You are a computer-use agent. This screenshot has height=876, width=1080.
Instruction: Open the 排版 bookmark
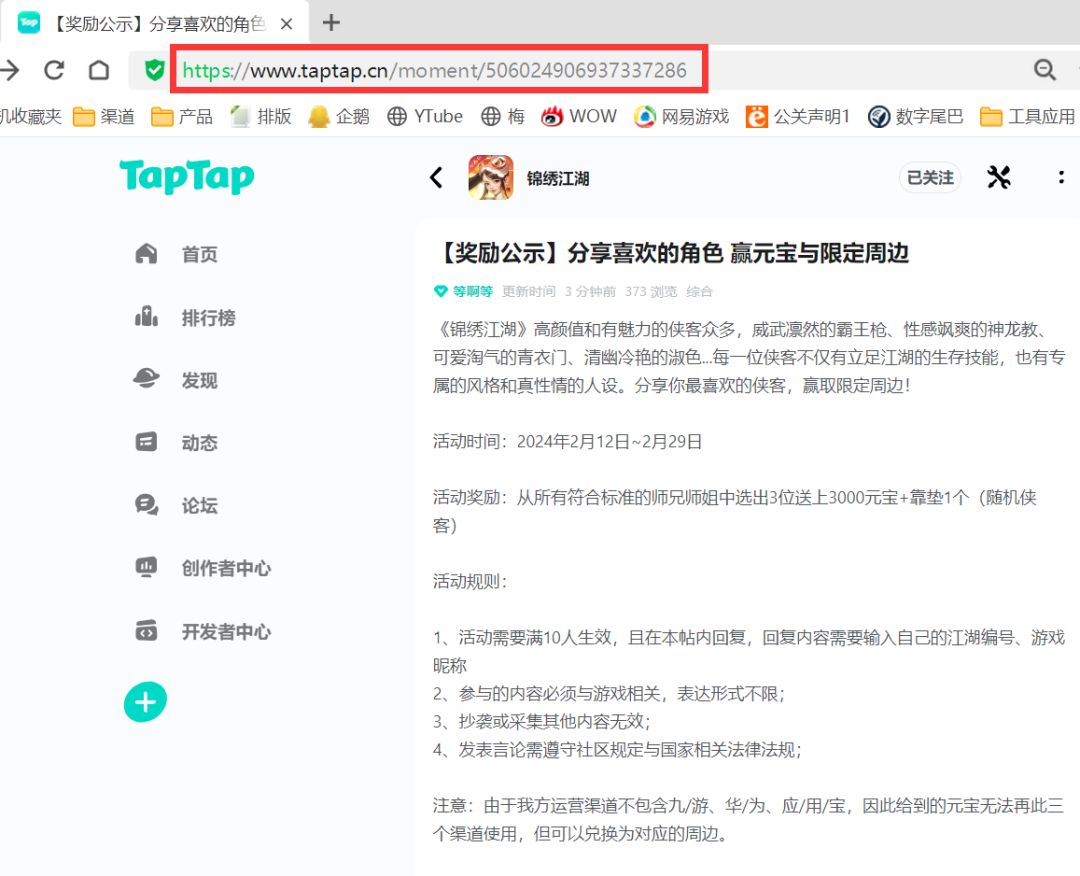(x=261, y=116)
